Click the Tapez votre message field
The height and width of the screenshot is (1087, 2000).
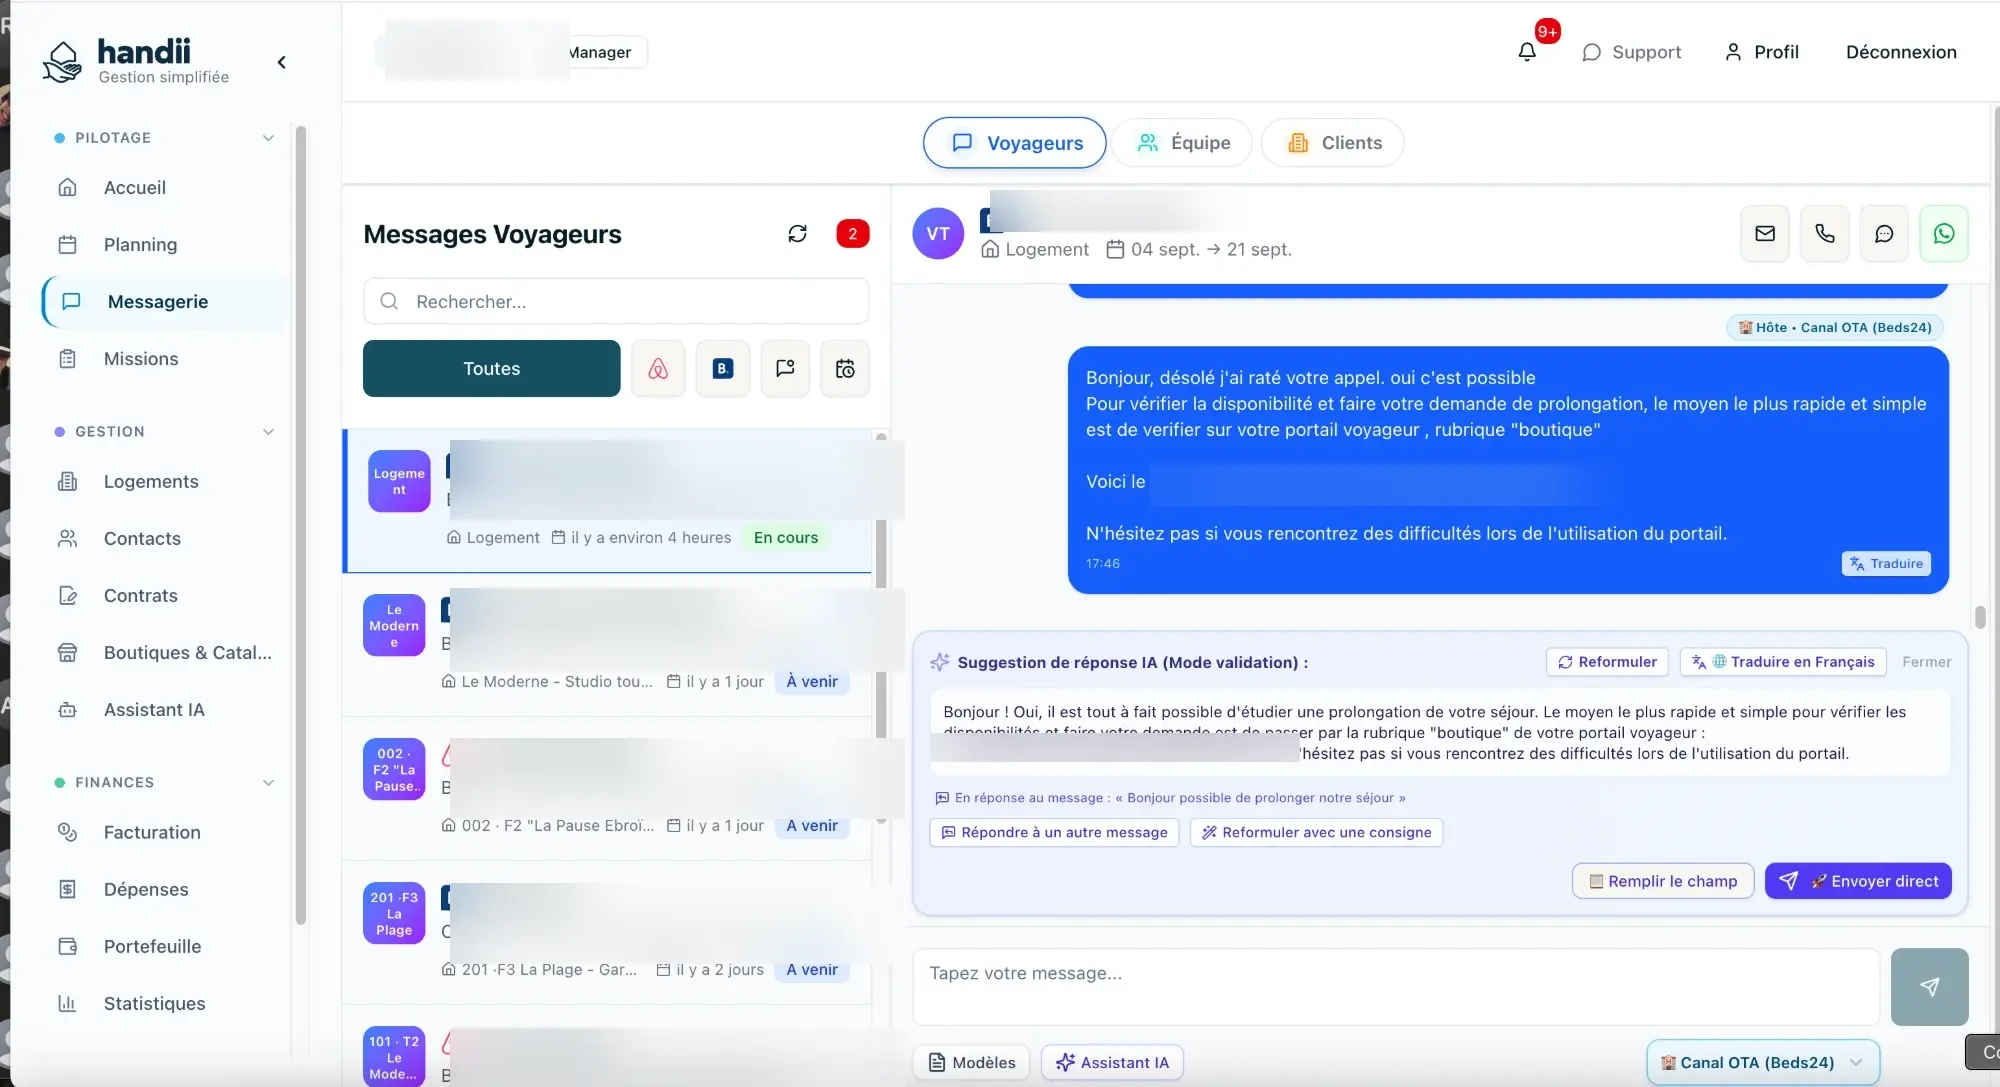[x=1396, y=987]
